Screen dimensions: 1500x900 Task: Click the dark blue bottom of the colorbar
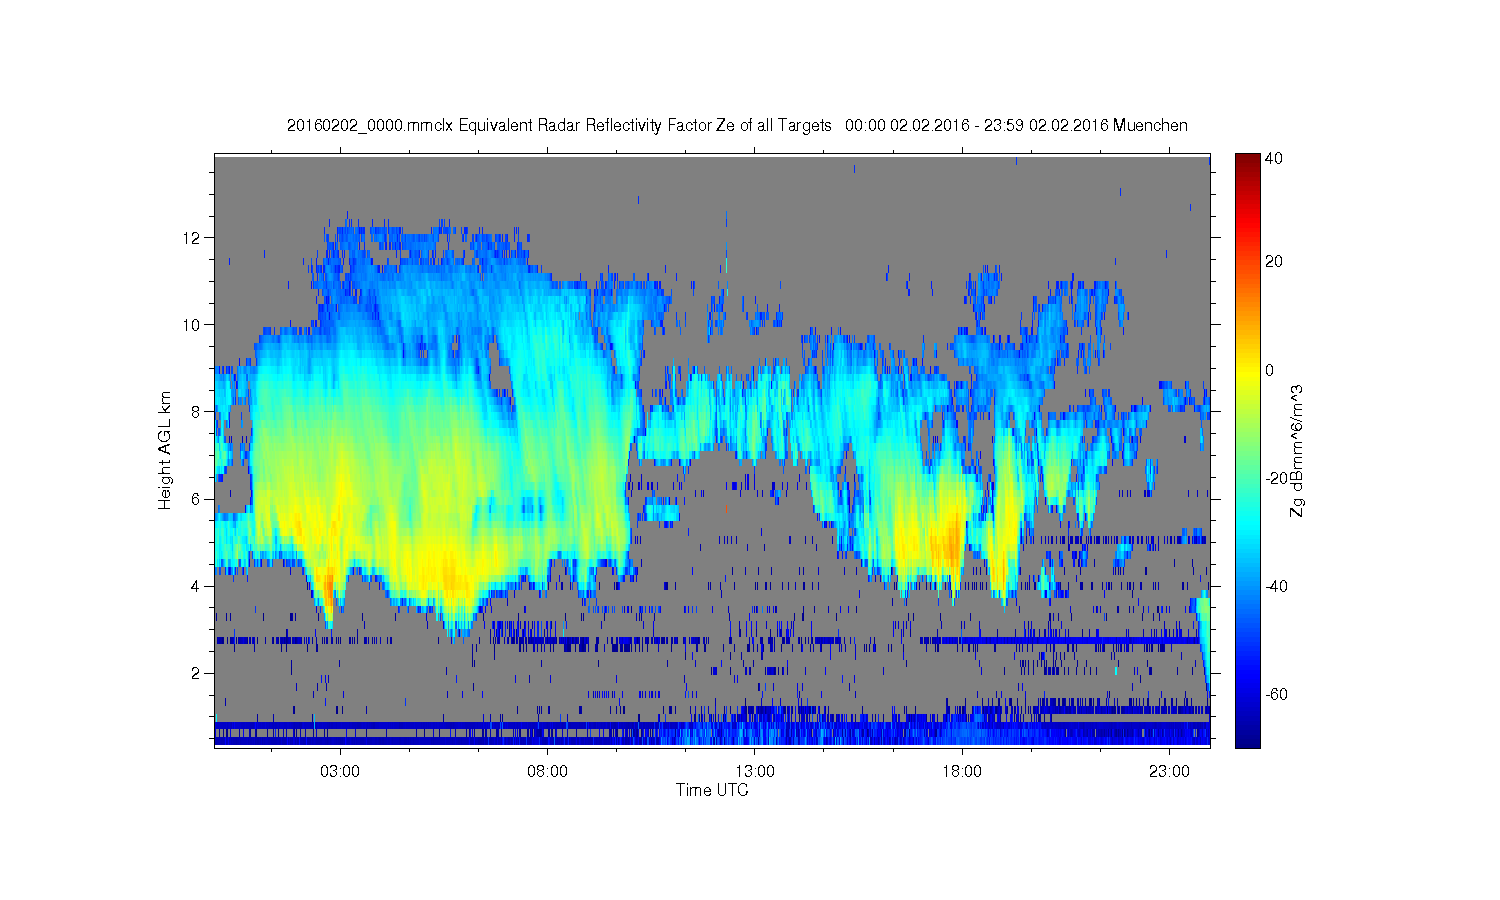[x=1247, y=738]
